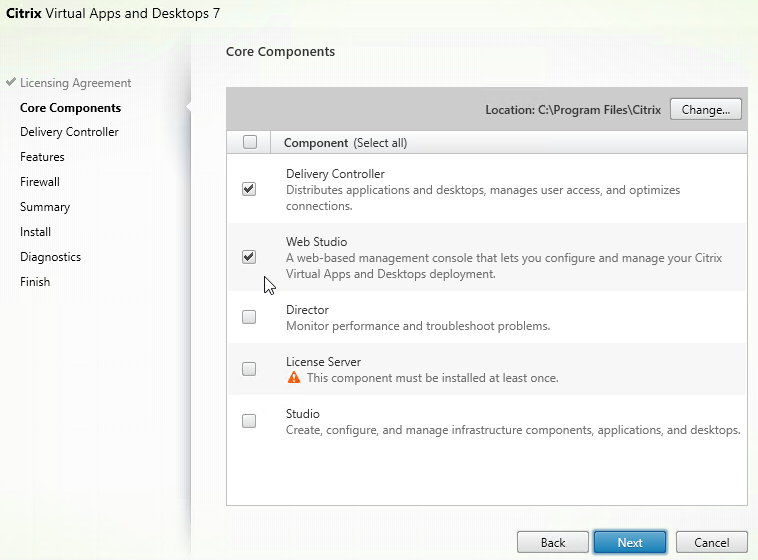Click 'Monitor performance and troubleshoot problems' text
Screen dimensions: 758x560
coord(418,326)
